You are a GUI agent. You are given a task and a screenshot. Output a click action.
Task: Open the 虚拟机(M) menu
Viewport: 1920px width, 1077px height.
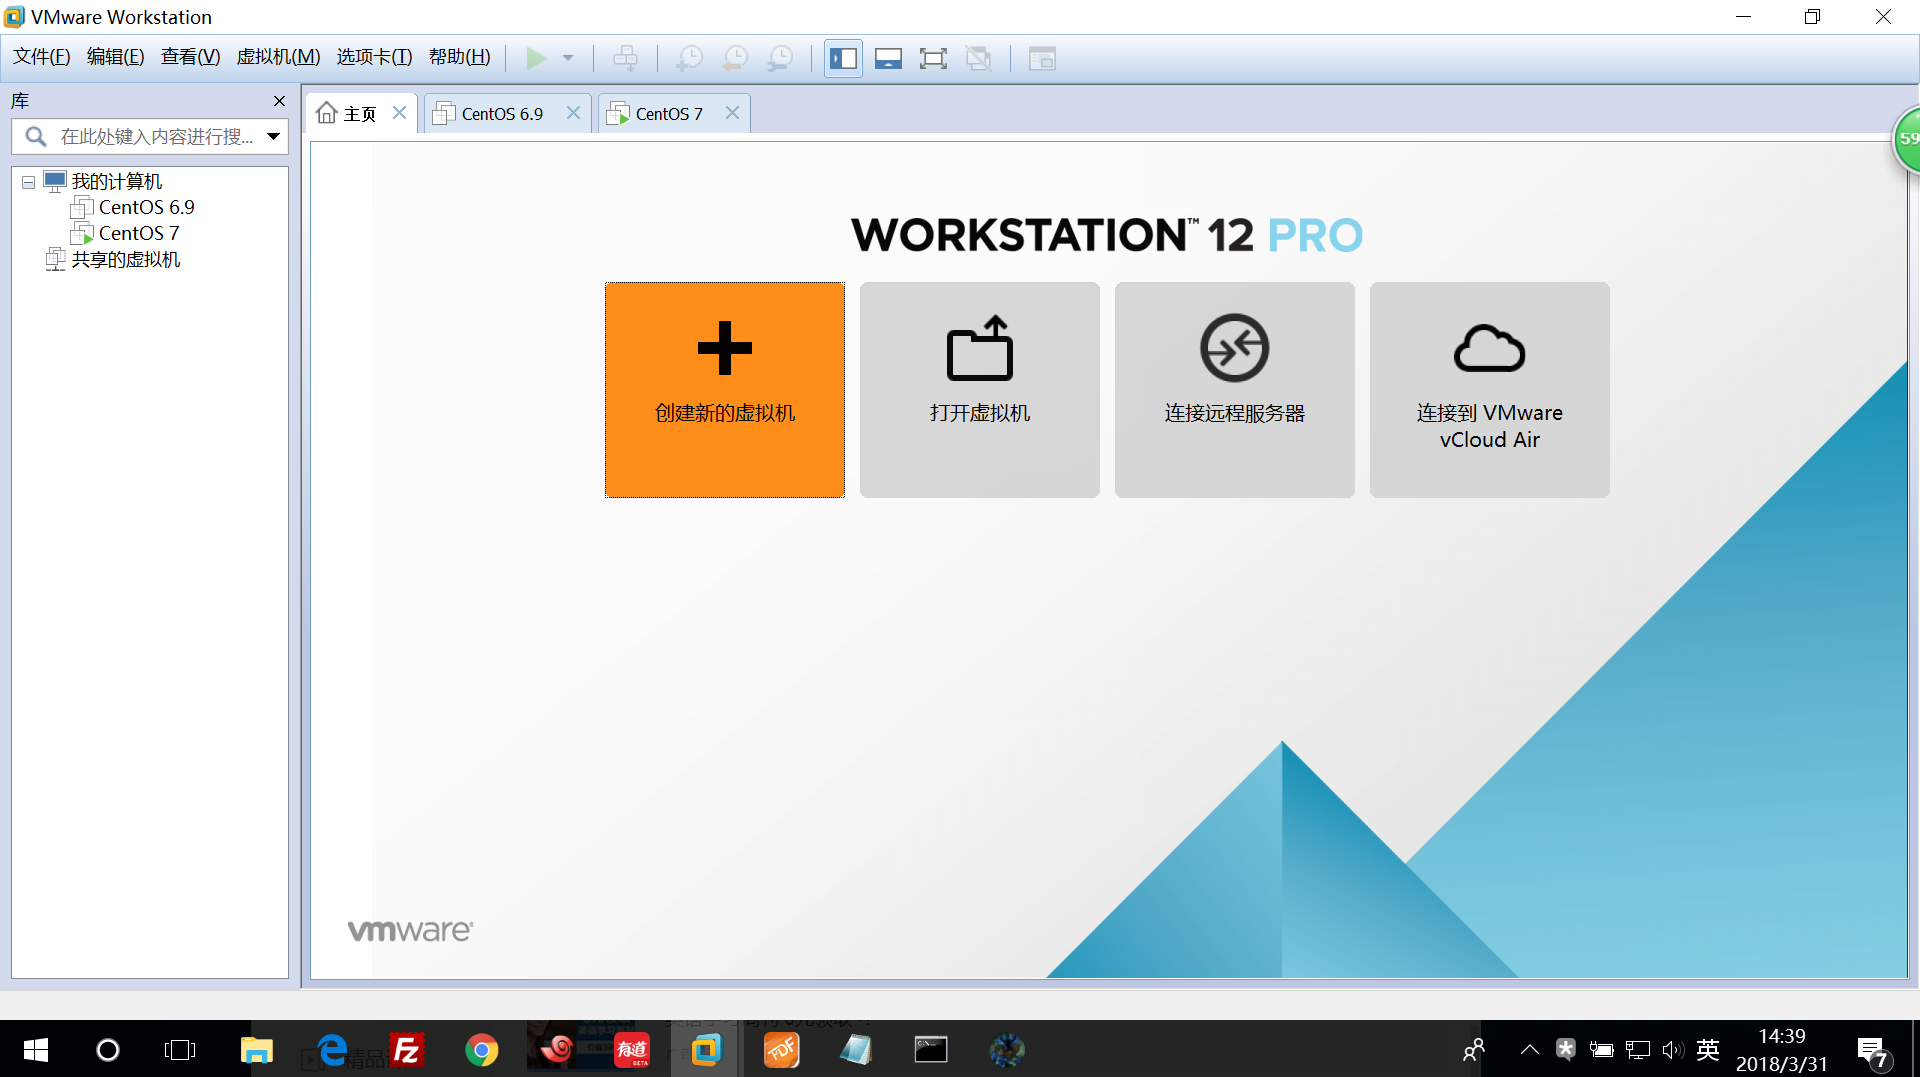click(x=278, y=57)
